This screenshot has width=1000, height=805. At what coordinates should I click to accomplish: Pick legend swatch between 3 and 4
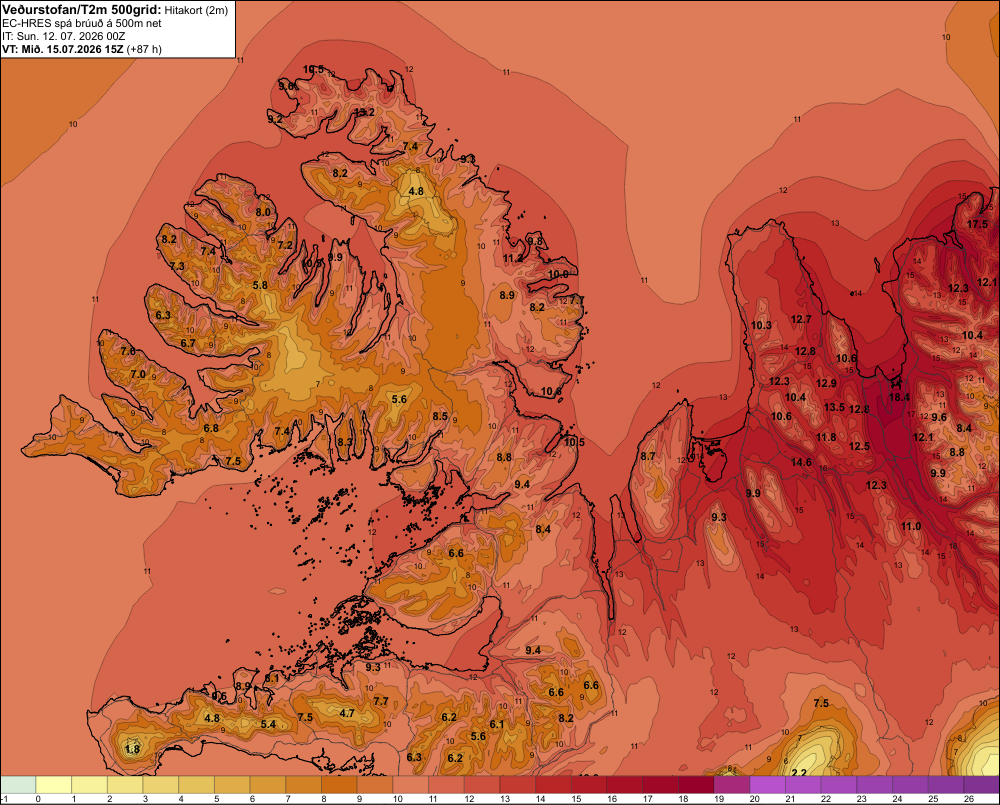coord(161,785)
